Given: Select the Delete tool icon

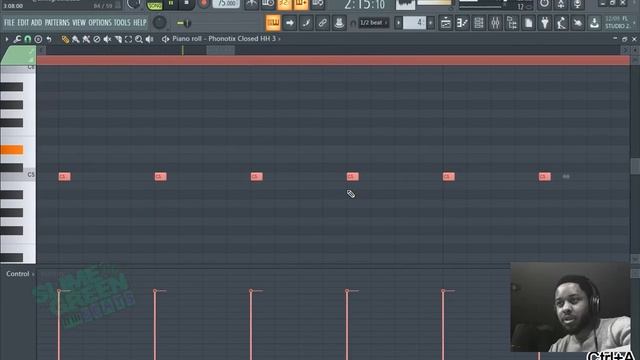Looking at the screenshot, I should click(x=97, y=39).
